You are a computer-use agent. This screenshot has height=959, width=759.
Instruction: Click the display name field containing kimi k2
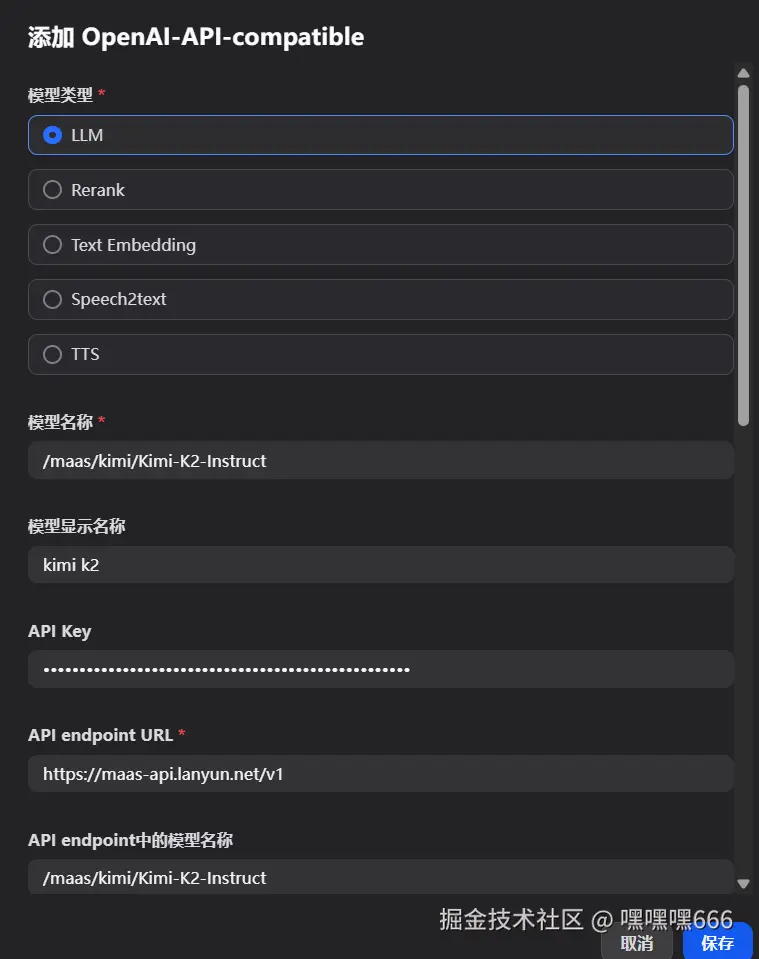[380, 565]
